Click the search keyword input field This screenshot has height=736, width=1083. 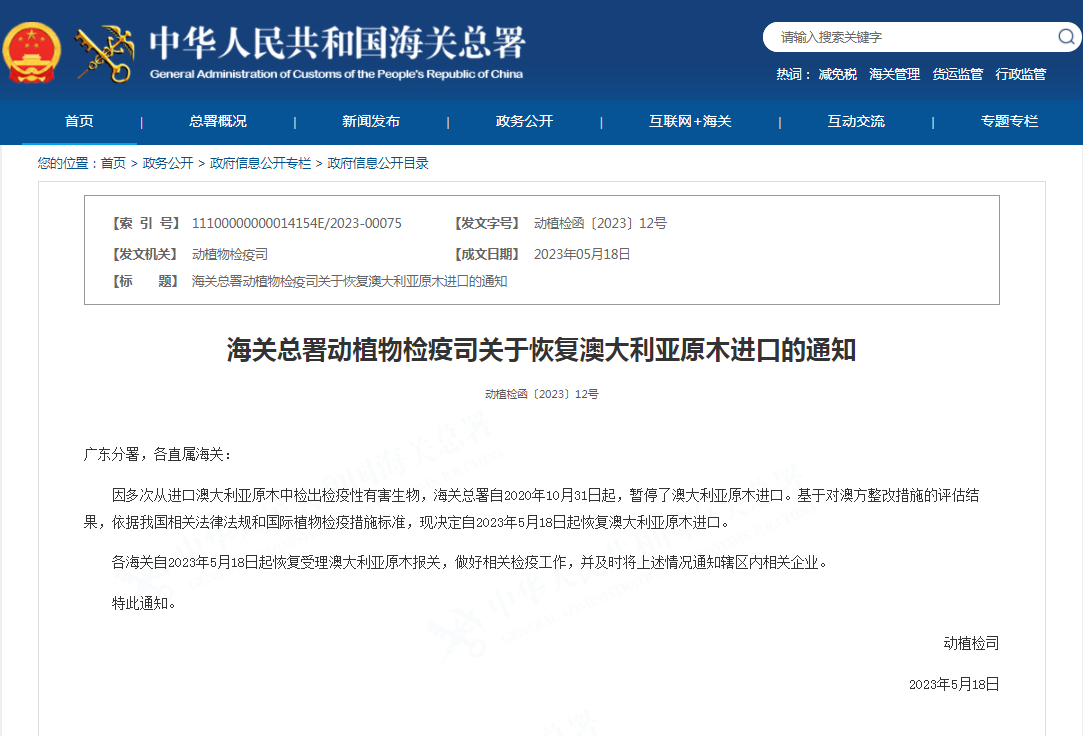click(910, 37)
